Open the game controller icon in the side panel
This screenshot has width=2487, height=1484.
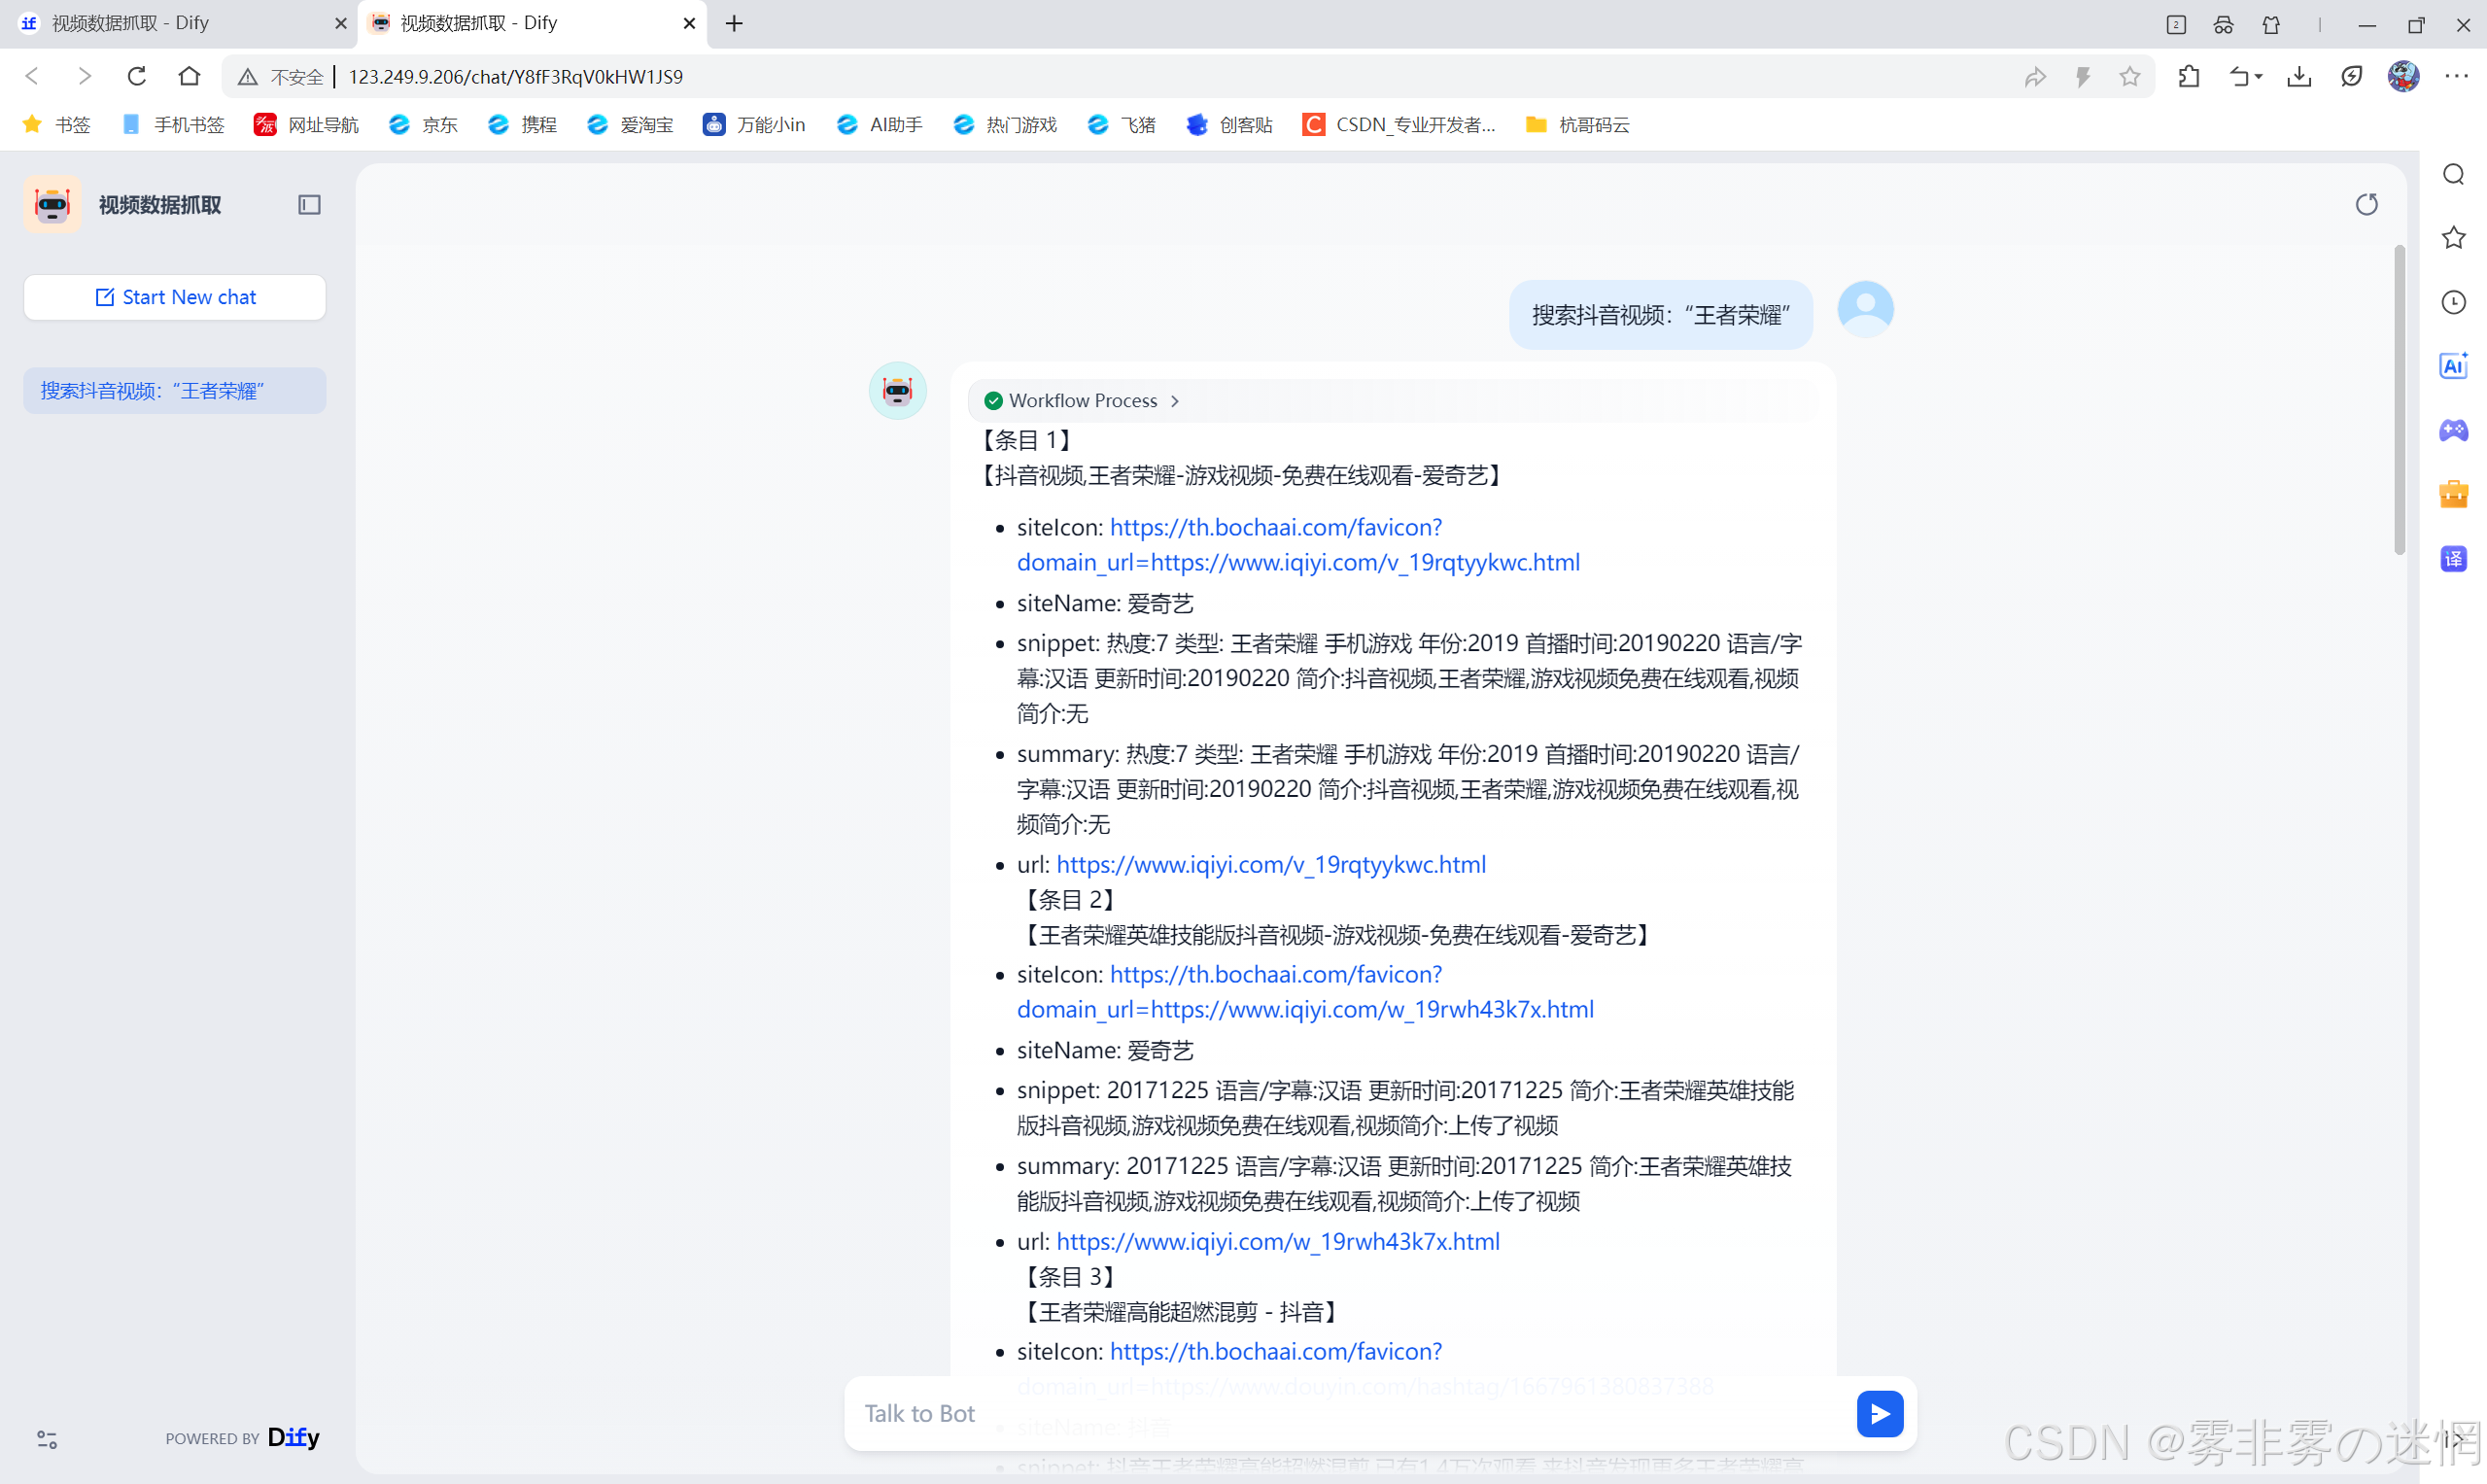2453,430
